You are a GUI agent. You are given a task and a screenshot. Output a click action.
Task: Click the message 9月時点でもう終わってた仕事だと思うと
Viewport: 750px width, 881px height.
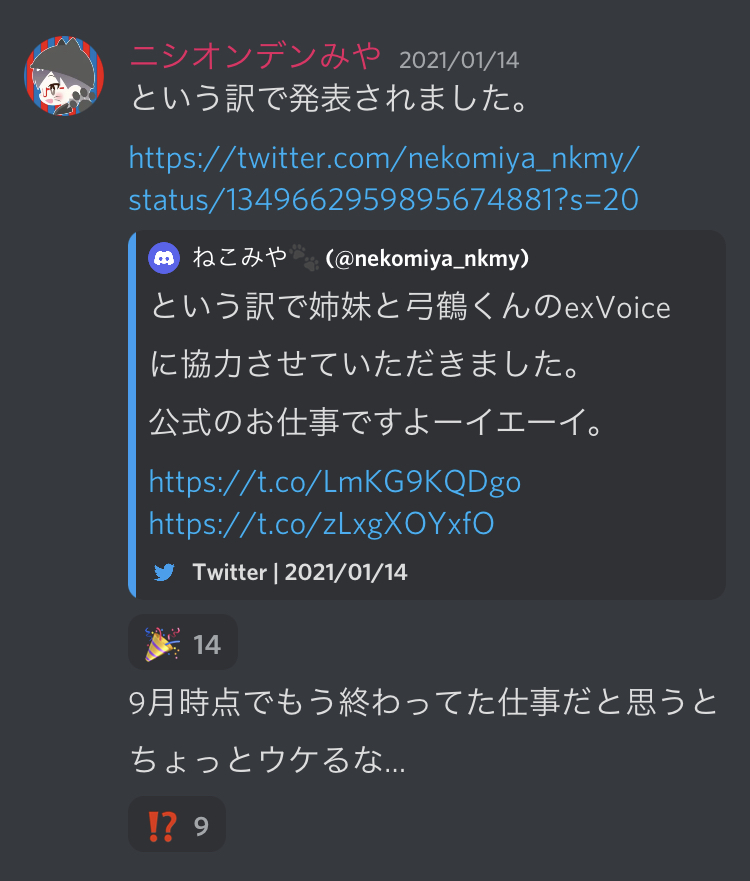[424, 702]
